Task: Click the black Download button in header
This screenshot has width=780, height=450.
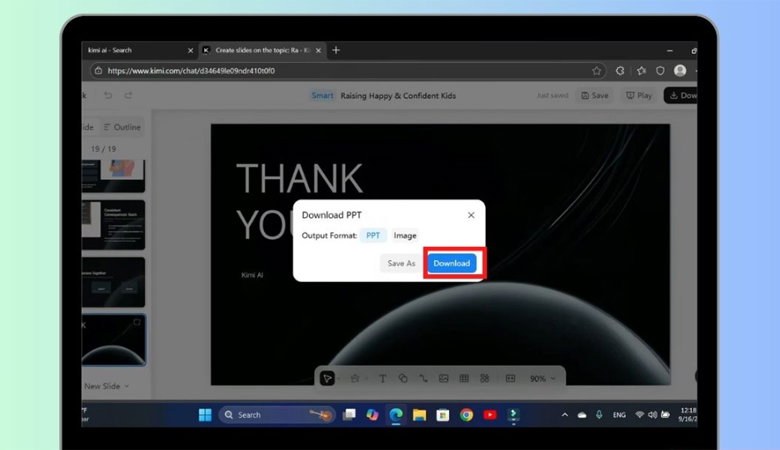Action: (x=681, y=95)
